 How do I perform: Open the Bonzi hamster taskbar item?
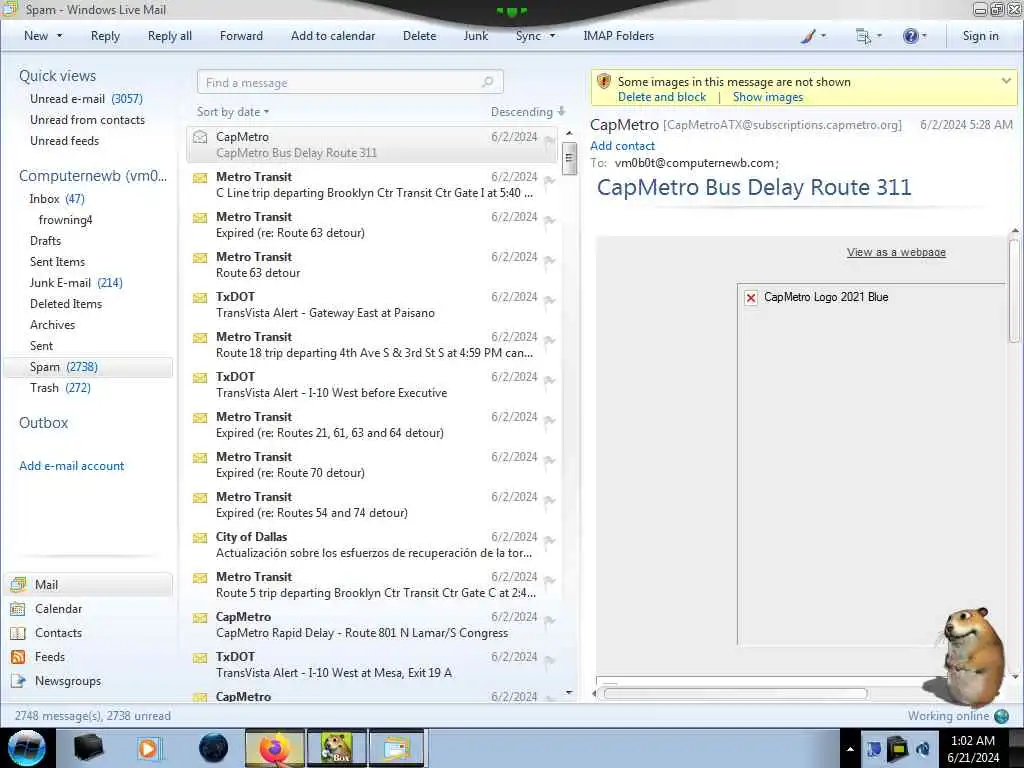click(x=336, y=748)
